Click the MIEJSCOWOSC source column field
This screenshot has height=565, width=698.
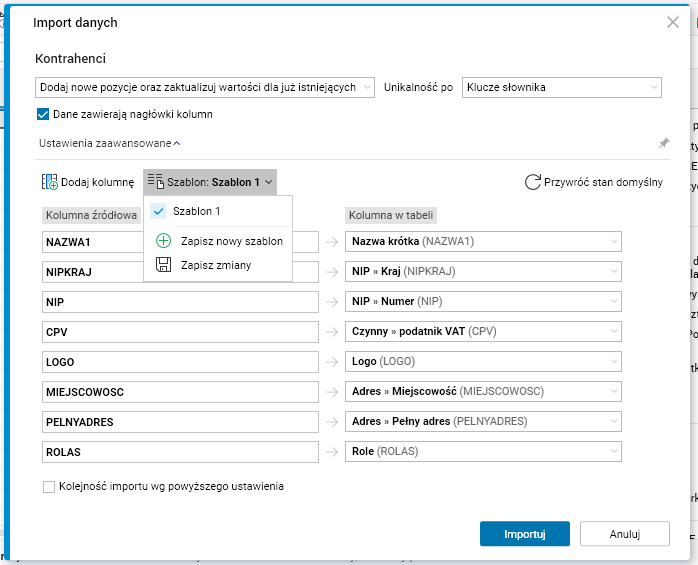pyautogui.click(x=180, y=392)
